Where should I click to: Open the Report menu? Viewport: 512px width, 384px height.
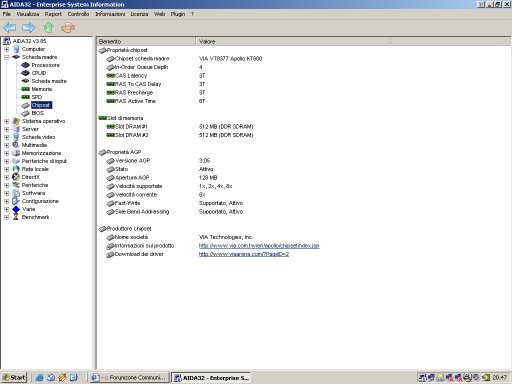coord(53,14)
